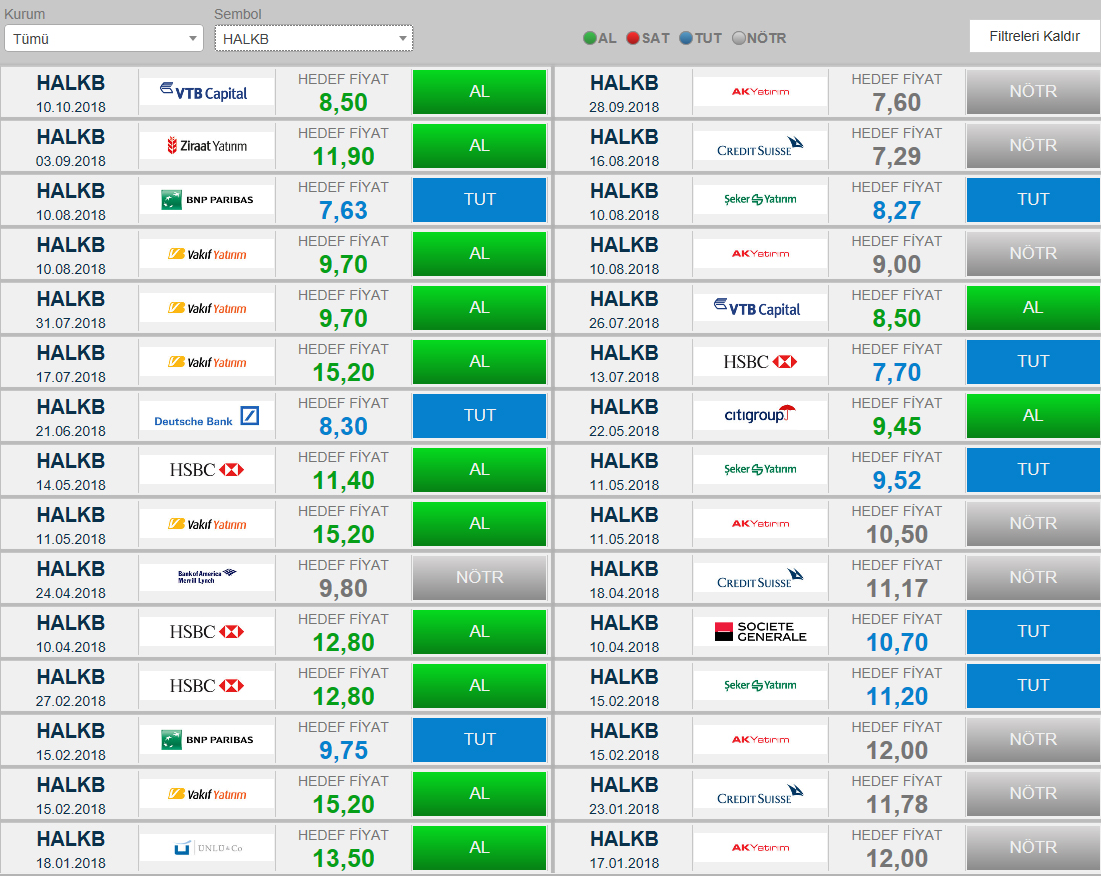Click Credit Suisse logo in 16.08.2018 row
The height and width of the screenshot is (876, 1101).
[760, 146]
